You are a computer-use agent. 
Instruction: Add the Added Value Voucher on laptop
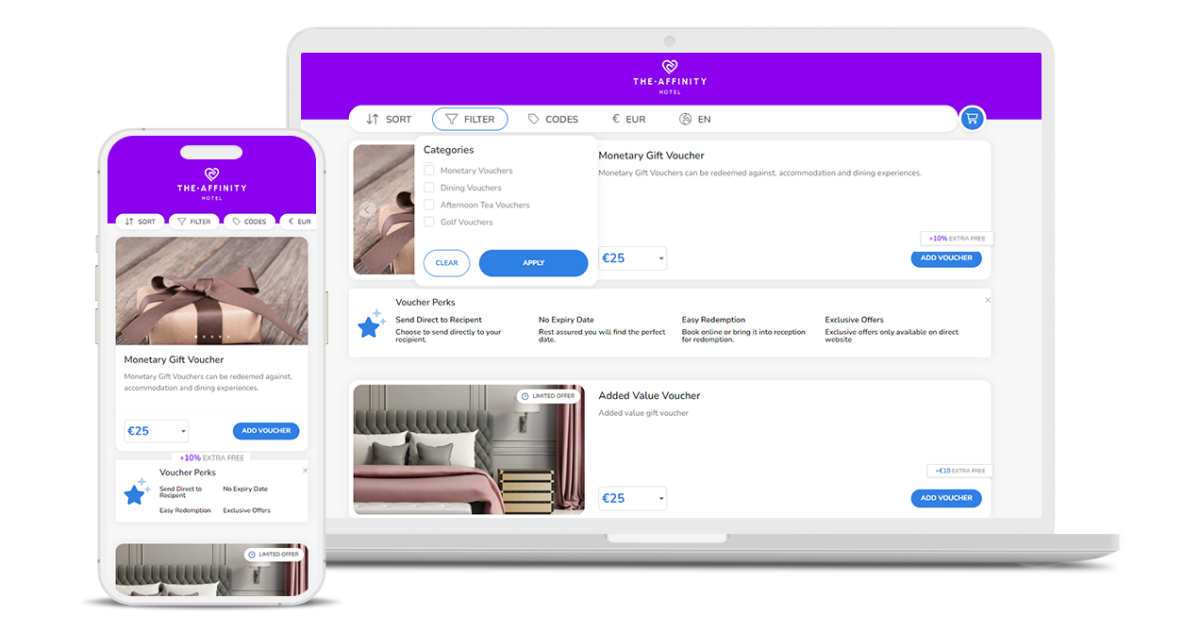[x=946, y=498]
